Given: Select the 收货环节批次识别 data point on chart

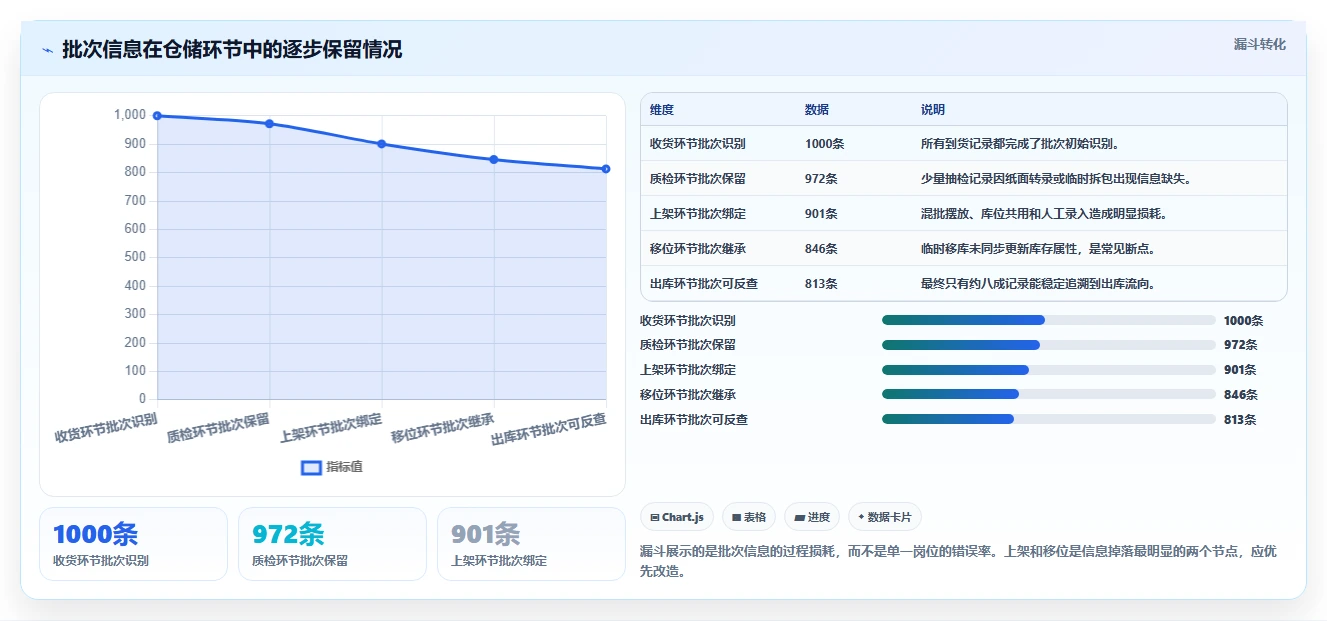Looking at the screenshot, I should (x=157, y=116).
